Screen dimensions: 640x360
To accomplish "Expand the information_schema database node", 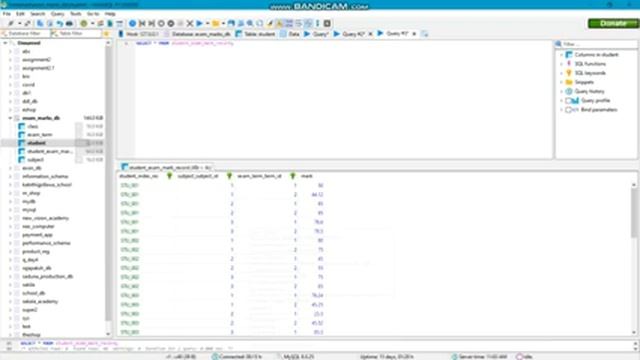I will point(10,176).
